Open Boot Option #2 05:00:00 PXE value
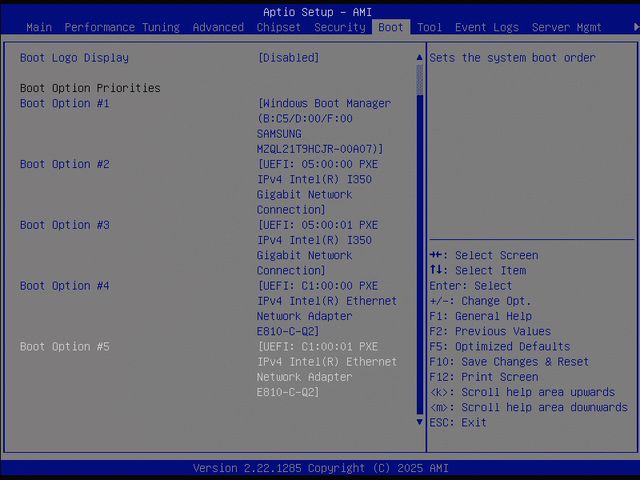The height and width of the screenshot is (480, 640). [x=318, y=187]
